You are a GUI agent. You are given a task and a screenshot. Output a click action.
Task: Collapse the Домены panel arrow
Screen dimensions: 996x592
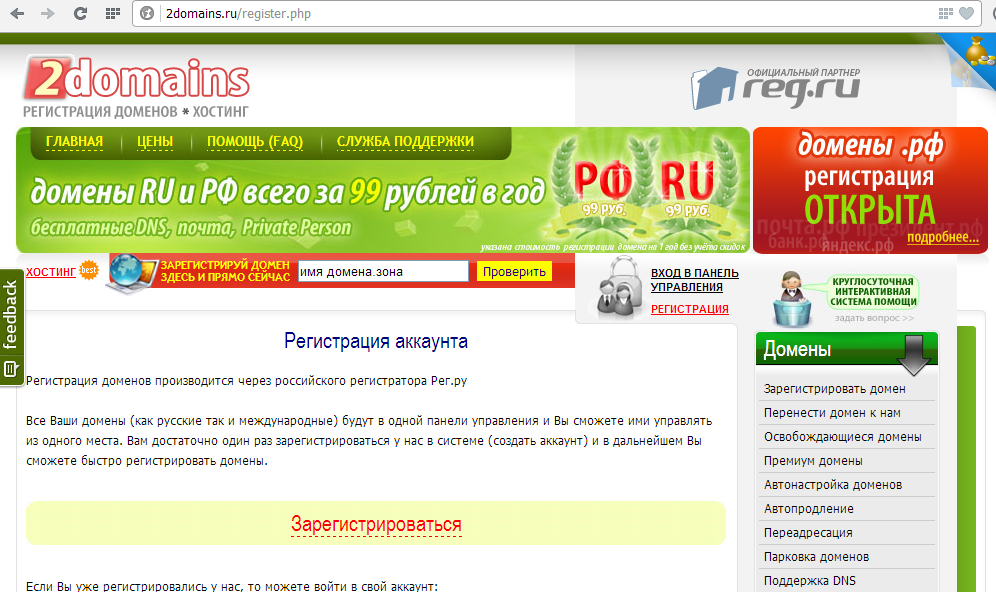pyautogui.click(x=913, y=354)
